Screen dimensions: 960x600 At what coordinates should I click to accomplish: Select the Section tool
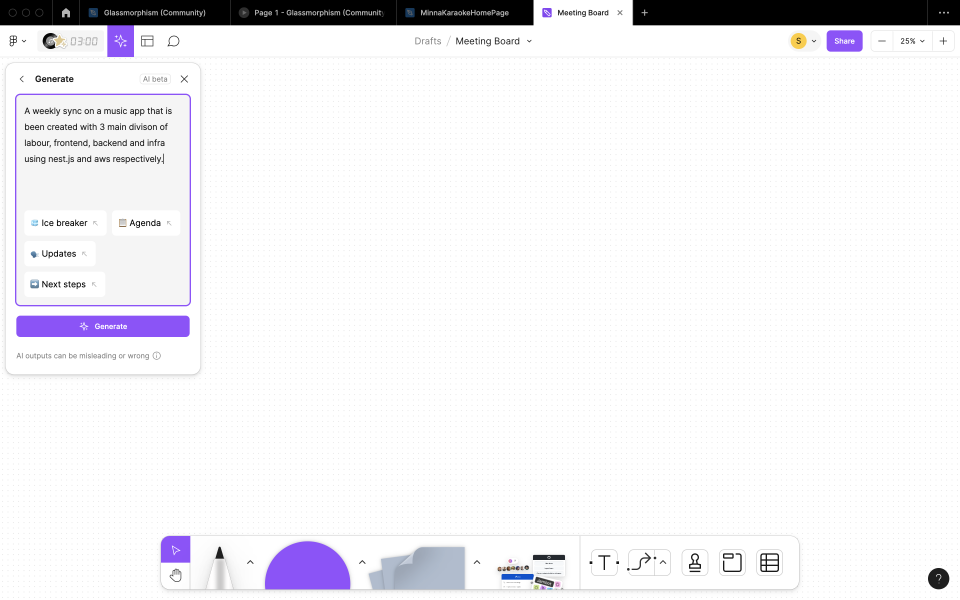pyautogui.click(x=731, y=562)
